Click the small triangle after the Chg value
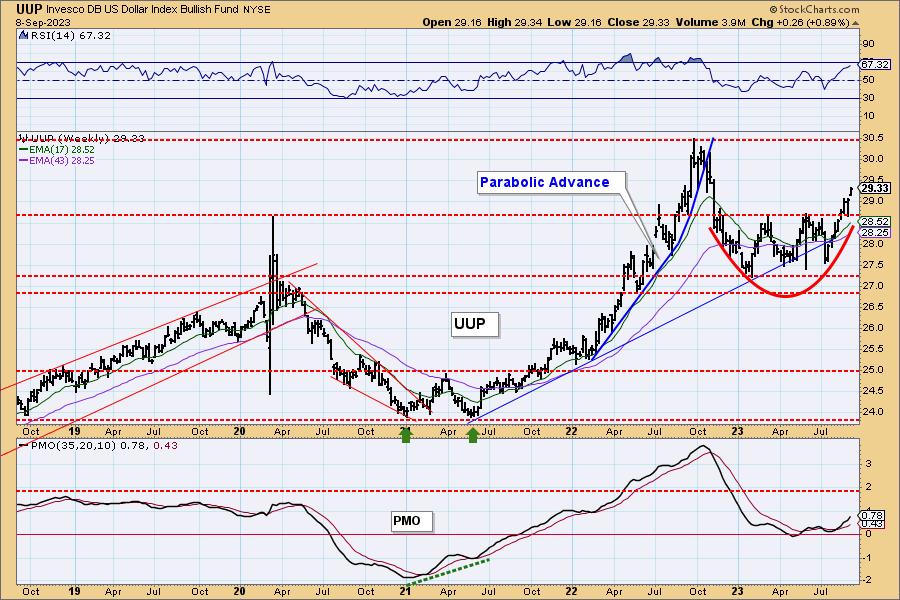Image resolution: width=900 pixels, height=600 pixels. [x=856, y=24]
